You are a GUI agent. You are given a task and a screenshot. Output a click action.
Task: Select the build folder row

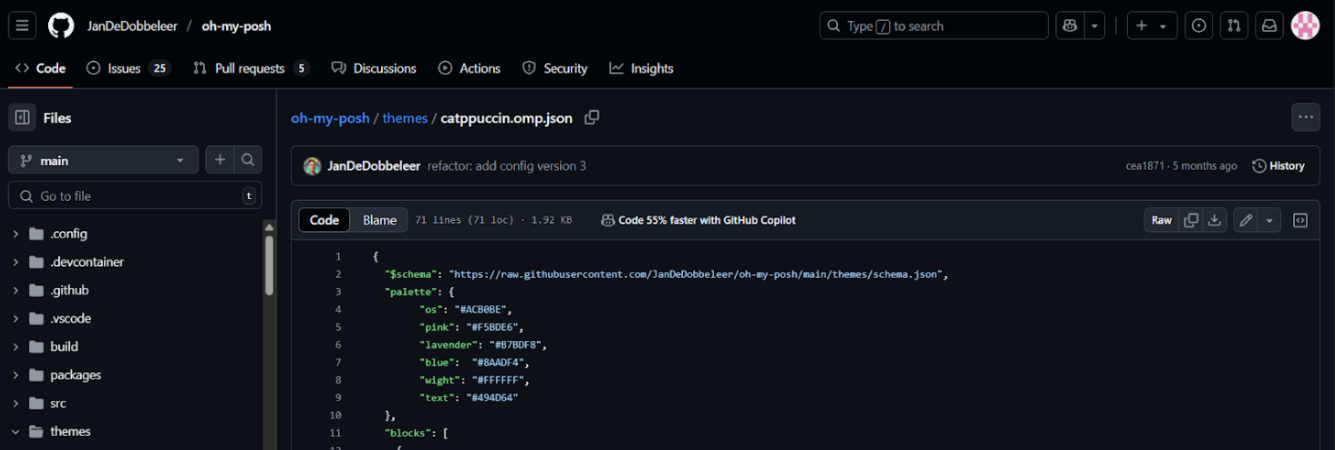click(x=135, y=347)
